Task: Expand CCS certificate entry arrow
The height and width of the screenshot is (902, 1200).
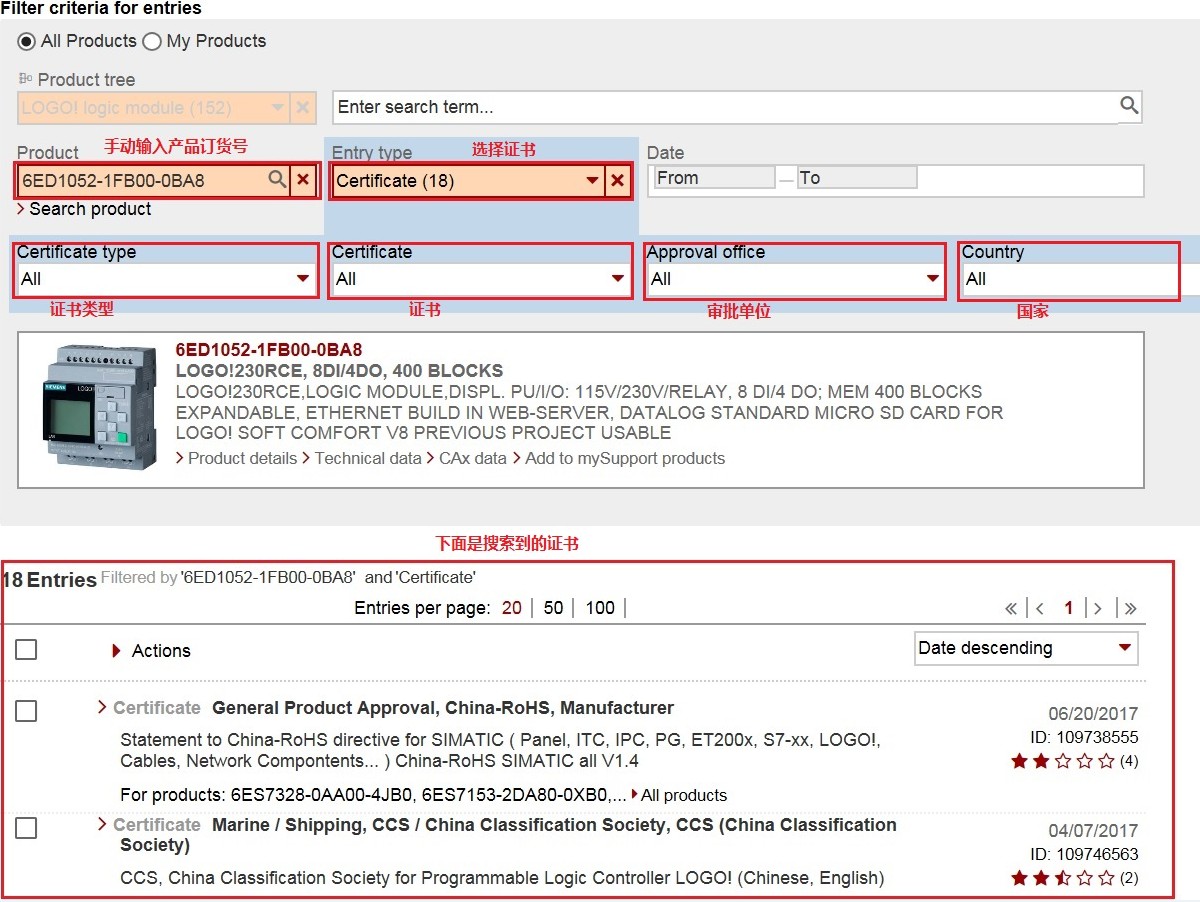Action: tap(102, 824)
